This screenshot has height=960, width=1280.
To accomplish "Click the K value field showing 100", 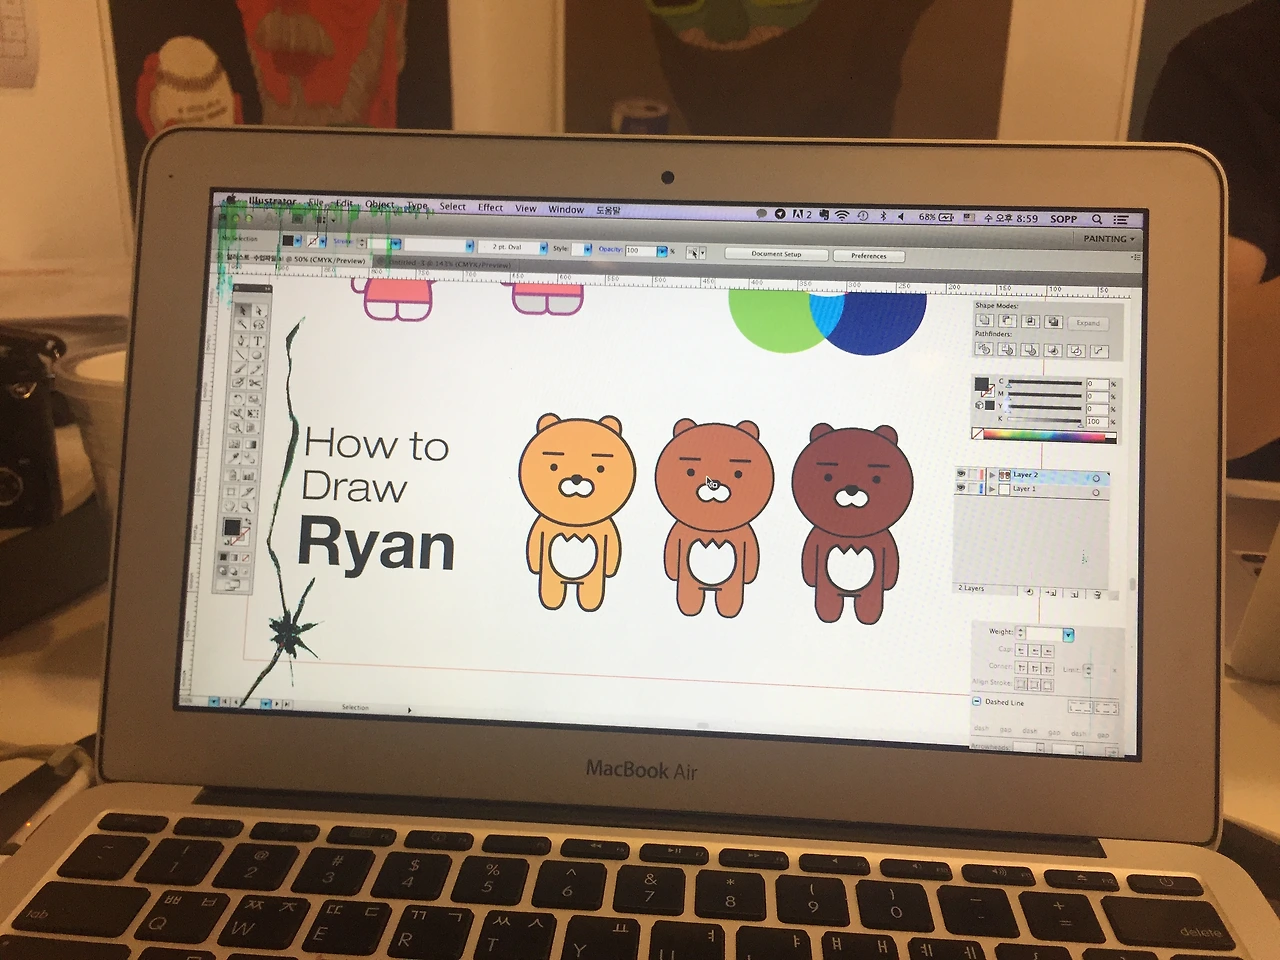I will tap(1097, 422).
